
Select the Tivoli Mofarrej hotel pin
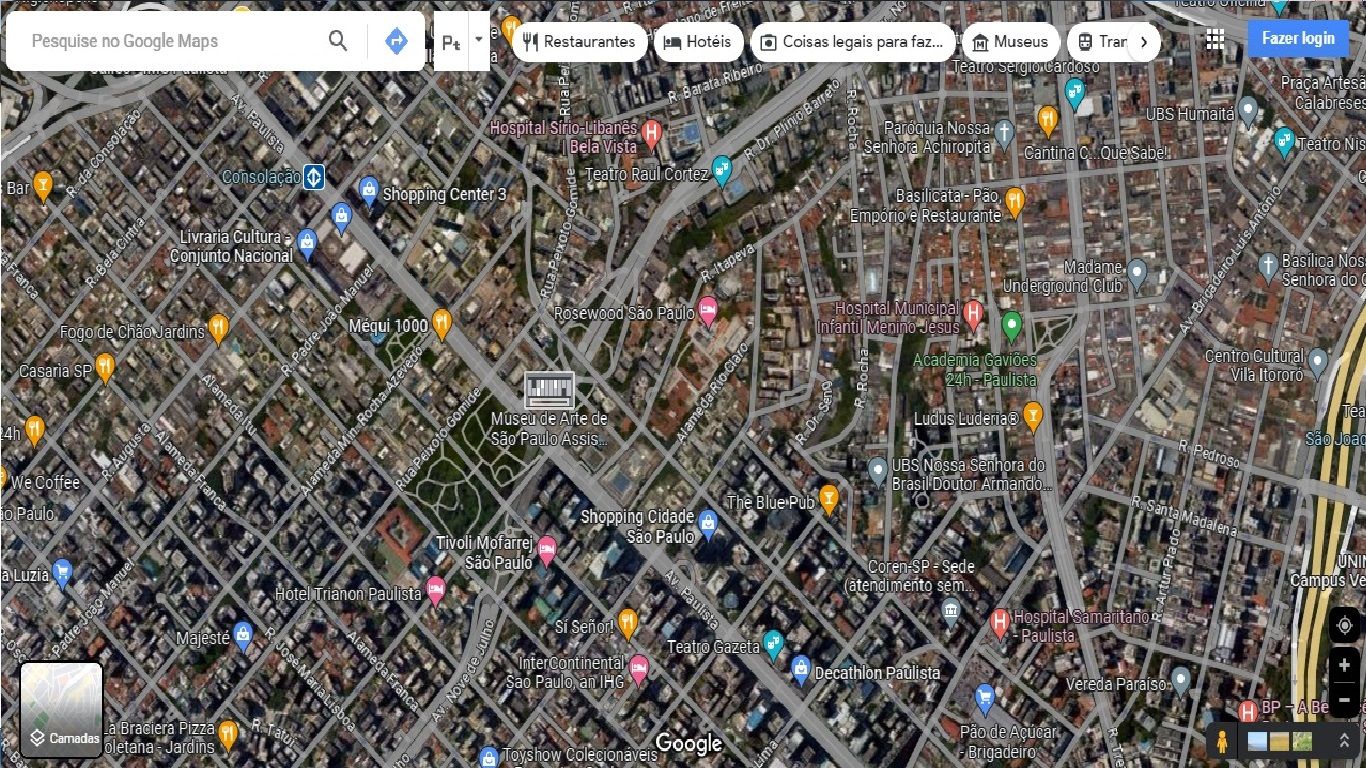[546, 548]
